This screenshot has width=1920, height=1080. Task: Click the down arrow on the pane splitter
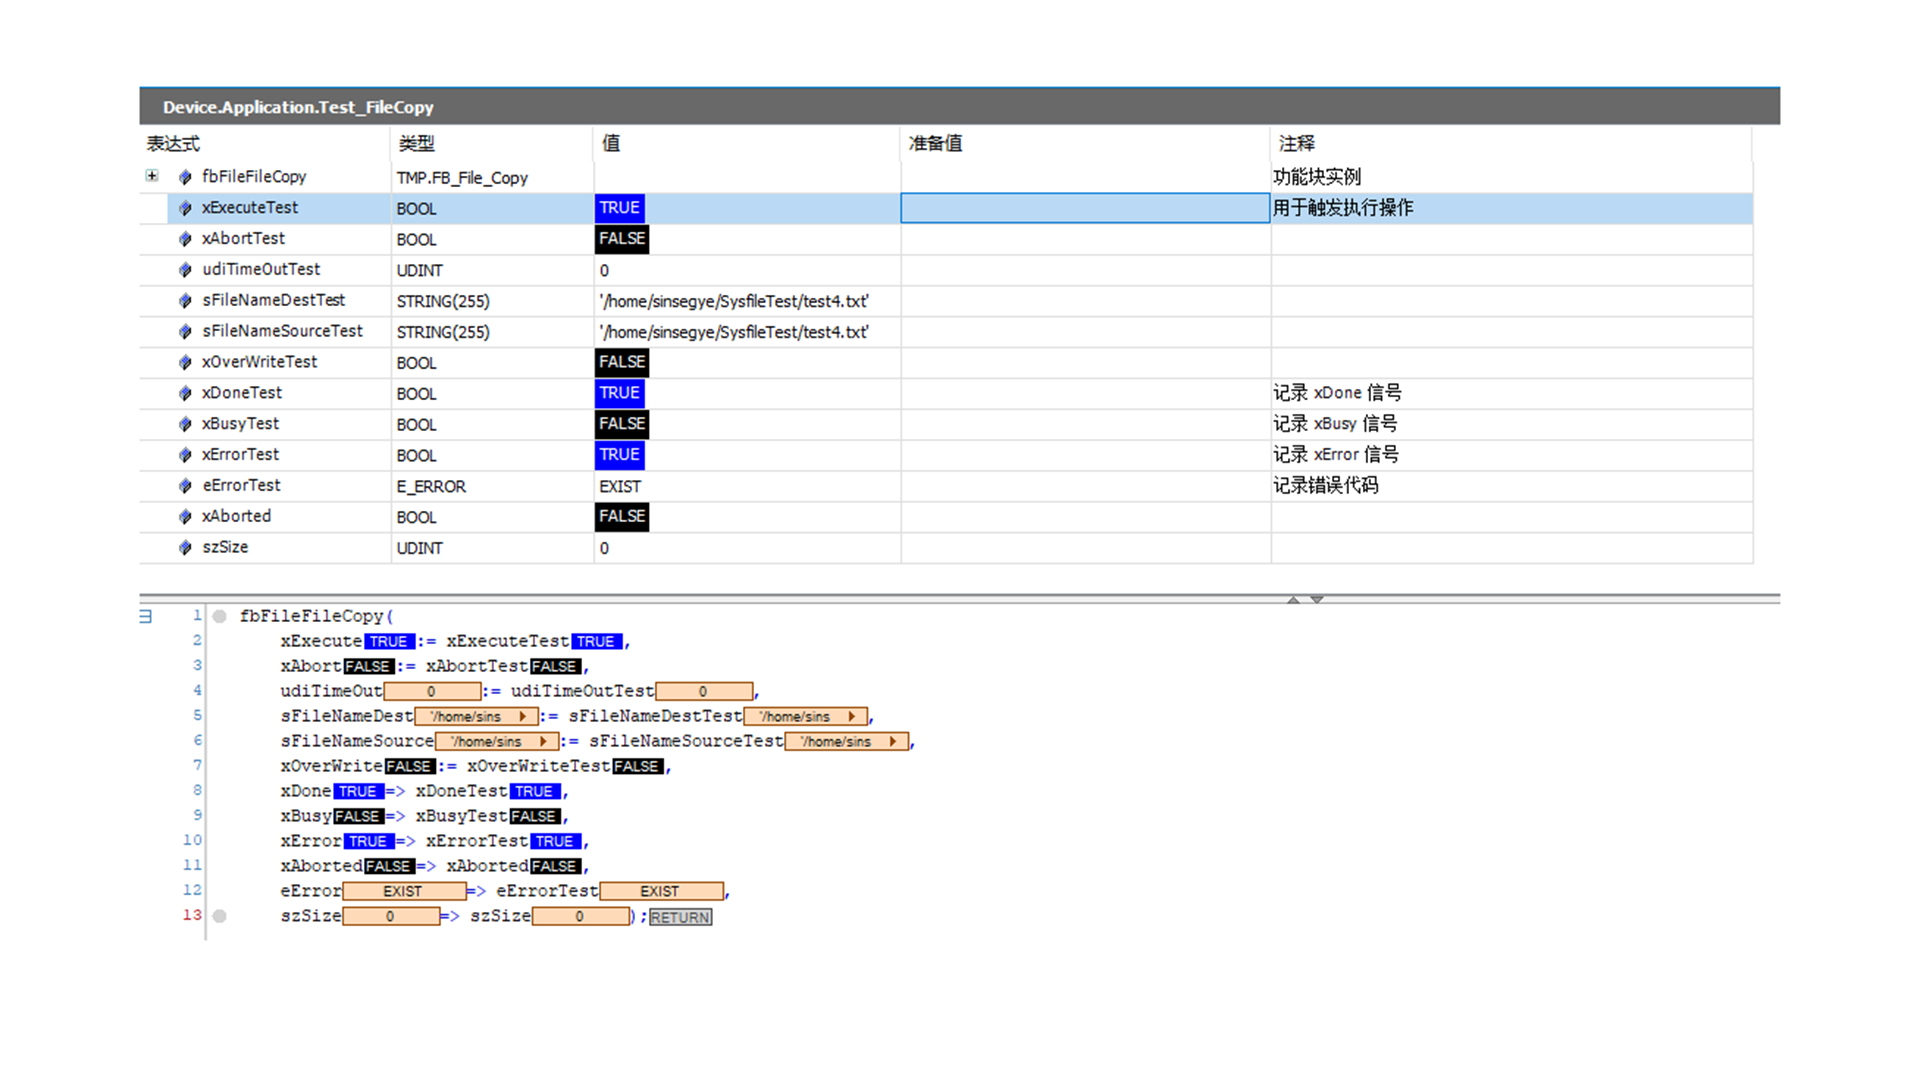(1317, 599)
